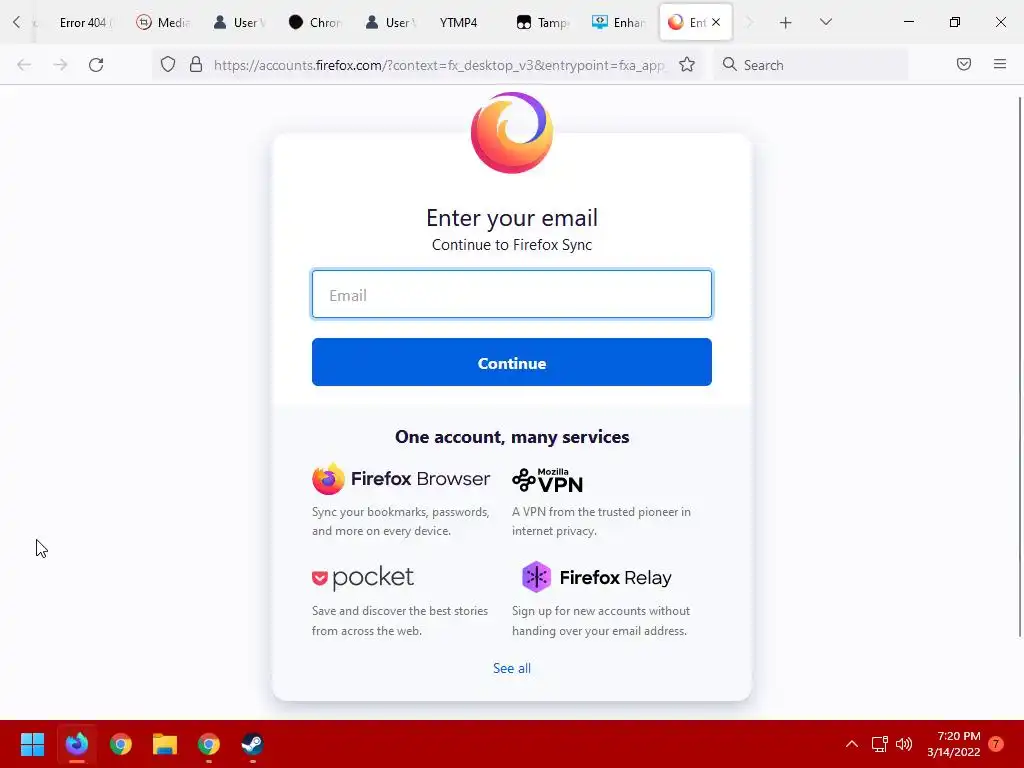Open File Explorer from the taskbar
Viewport: 1024px width, 768px height.
coord(165,744)
